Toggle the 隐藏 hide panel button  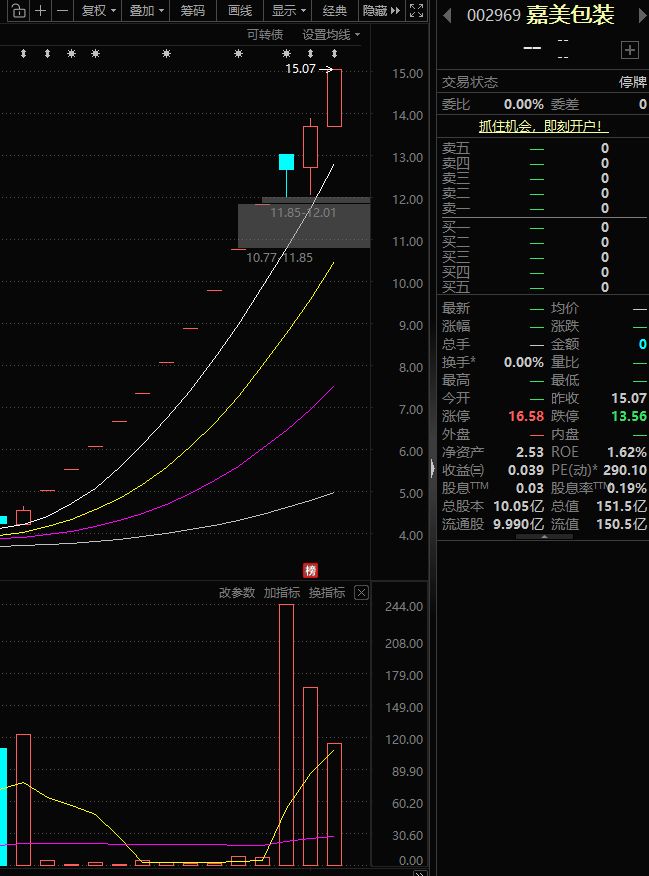(381, 11)
